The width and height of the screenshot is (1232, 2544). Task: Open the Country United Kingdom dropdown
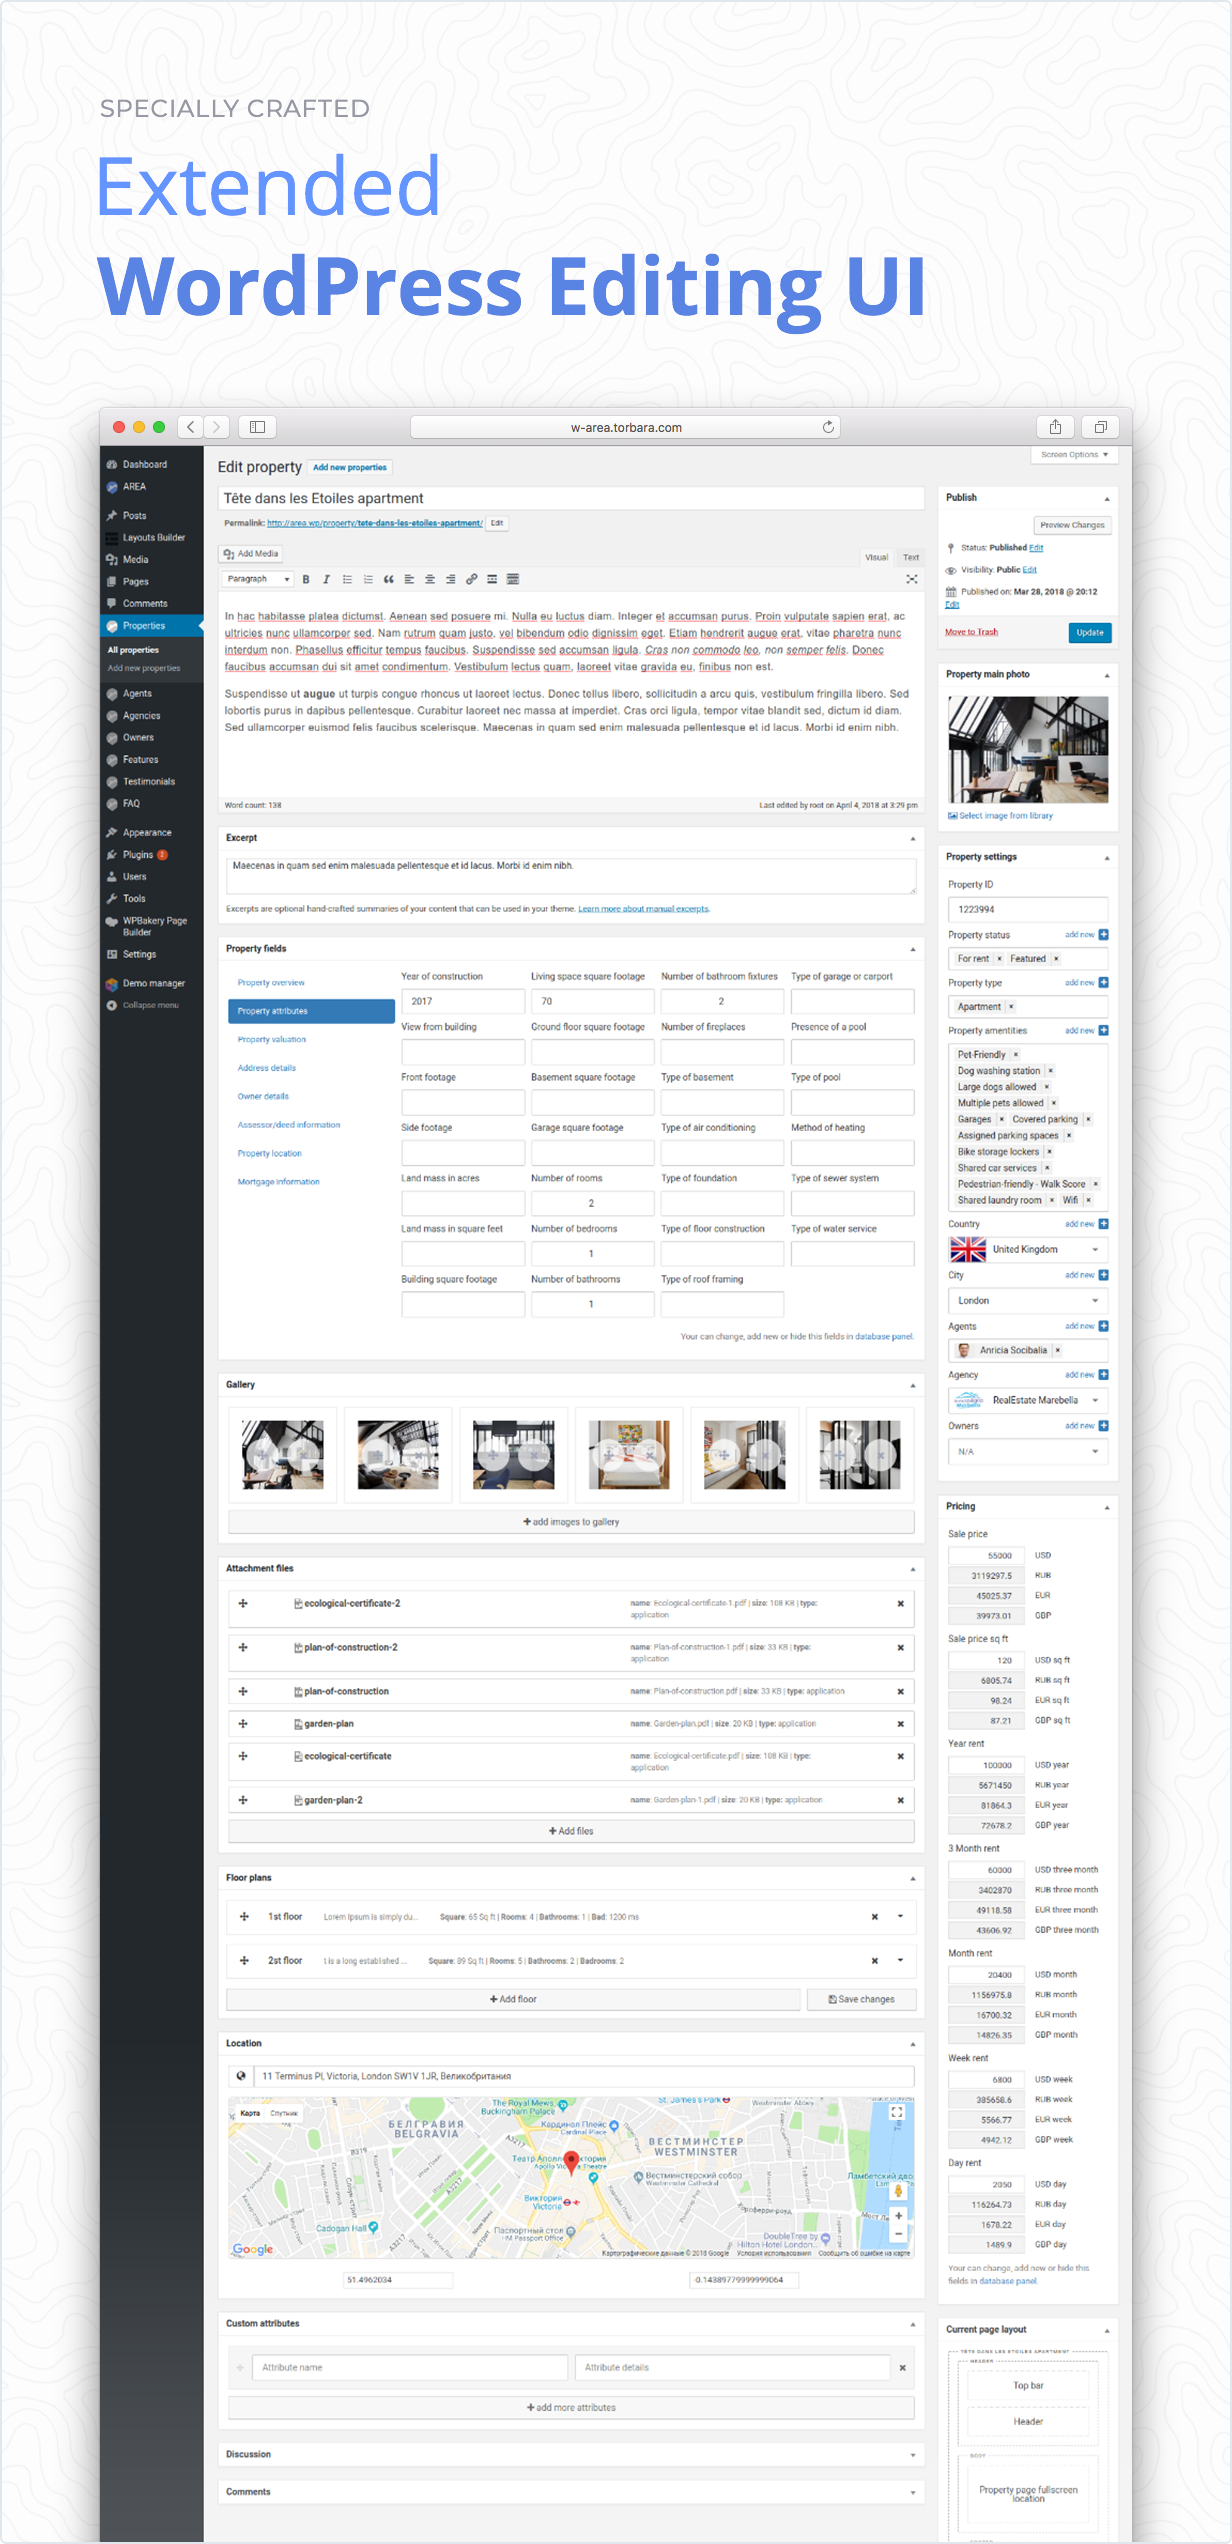pos(1027,1250)
